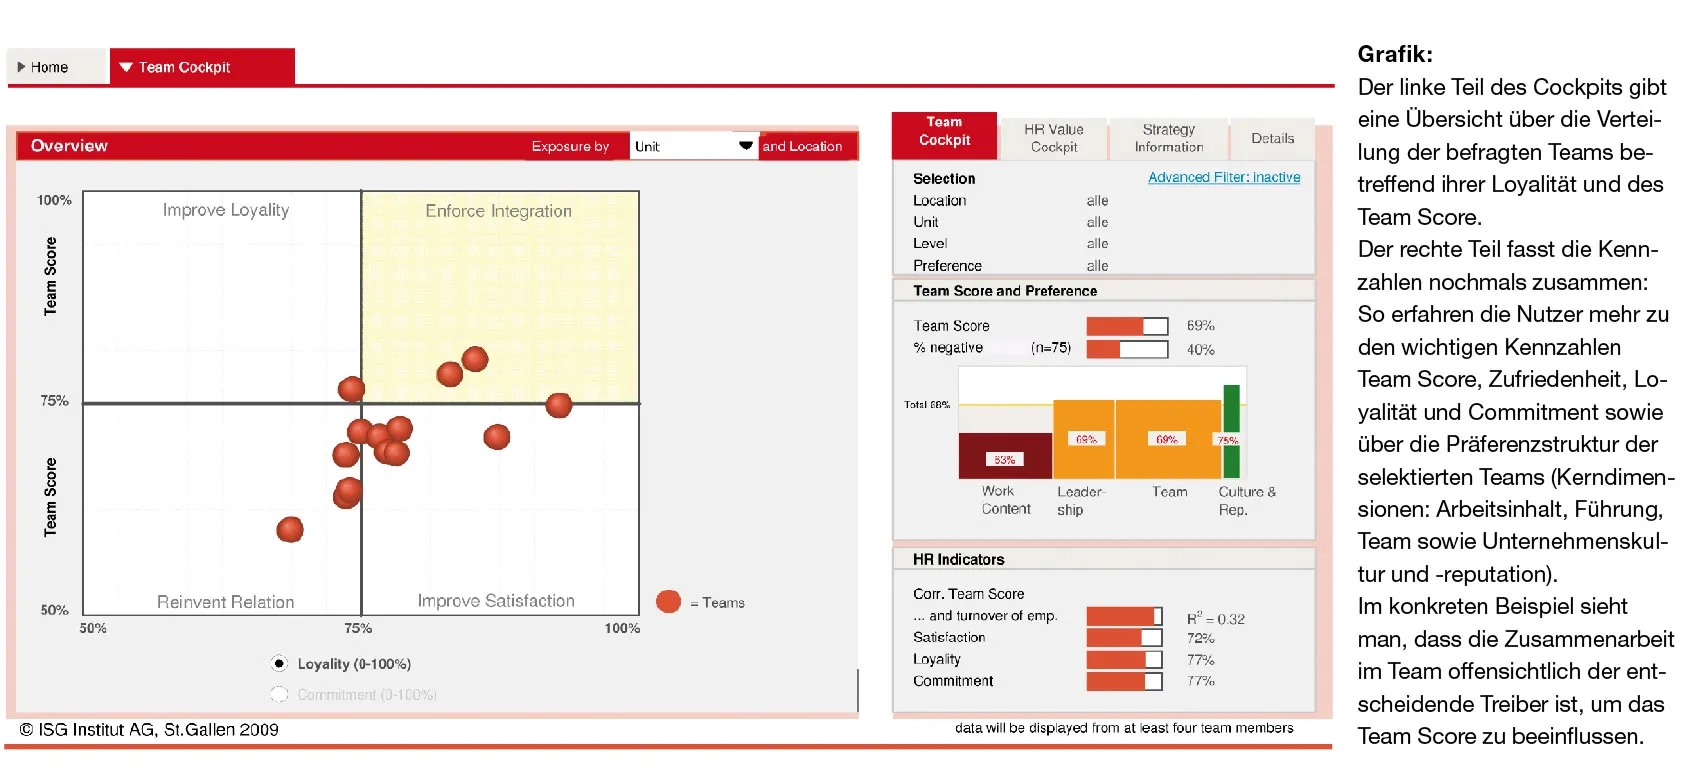1704x770 pixels.
Task: Click the Satisfaction indicator bar
Action: [x=1124, y=638]
